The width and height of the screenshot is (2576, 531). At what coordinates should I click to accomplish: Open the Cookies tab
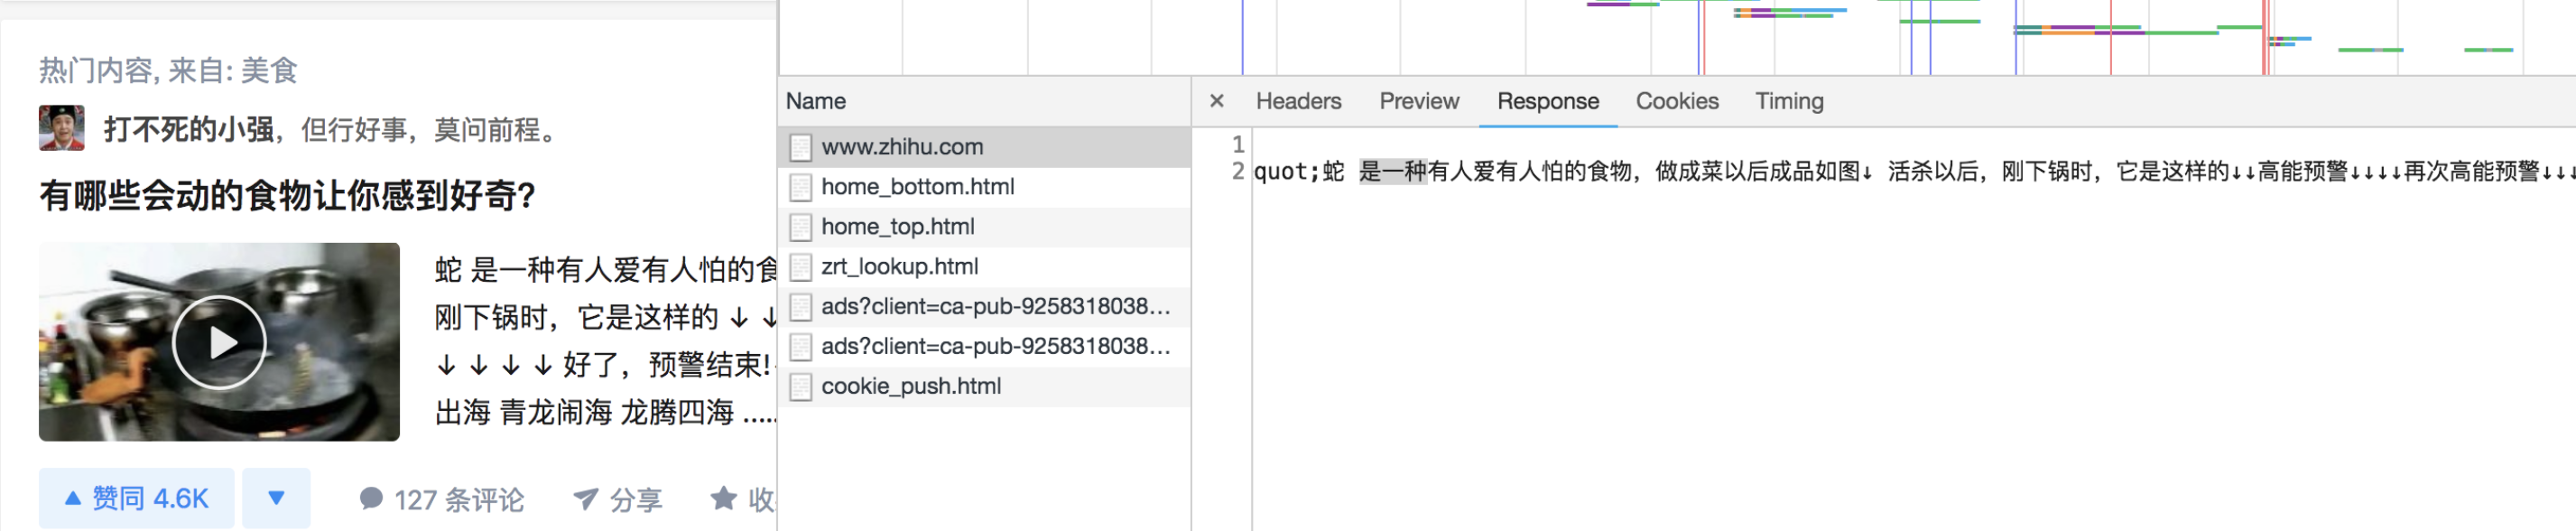(1676, 101)
